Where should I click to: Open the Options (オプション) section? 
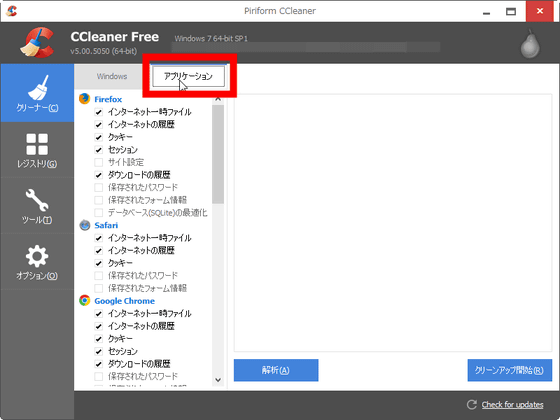(x=37, y=262)
